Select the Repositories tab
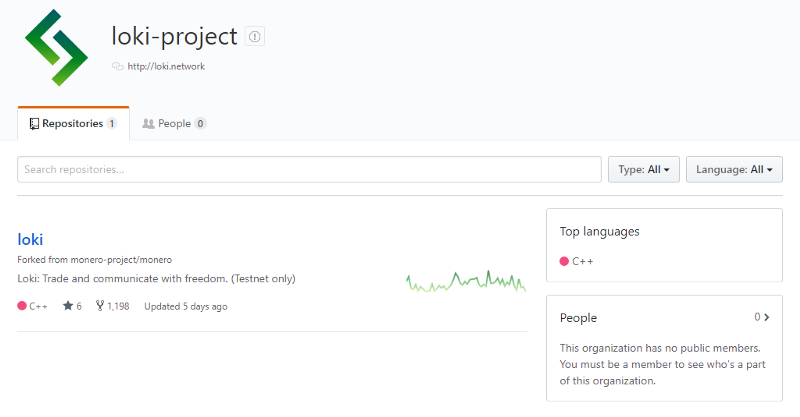 73,124
